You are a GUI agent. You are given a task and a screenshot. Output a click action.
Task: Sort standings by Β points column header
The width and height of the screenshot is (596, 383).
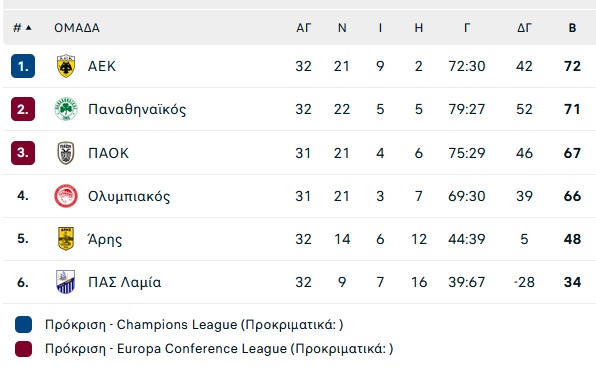coord(572,28)
